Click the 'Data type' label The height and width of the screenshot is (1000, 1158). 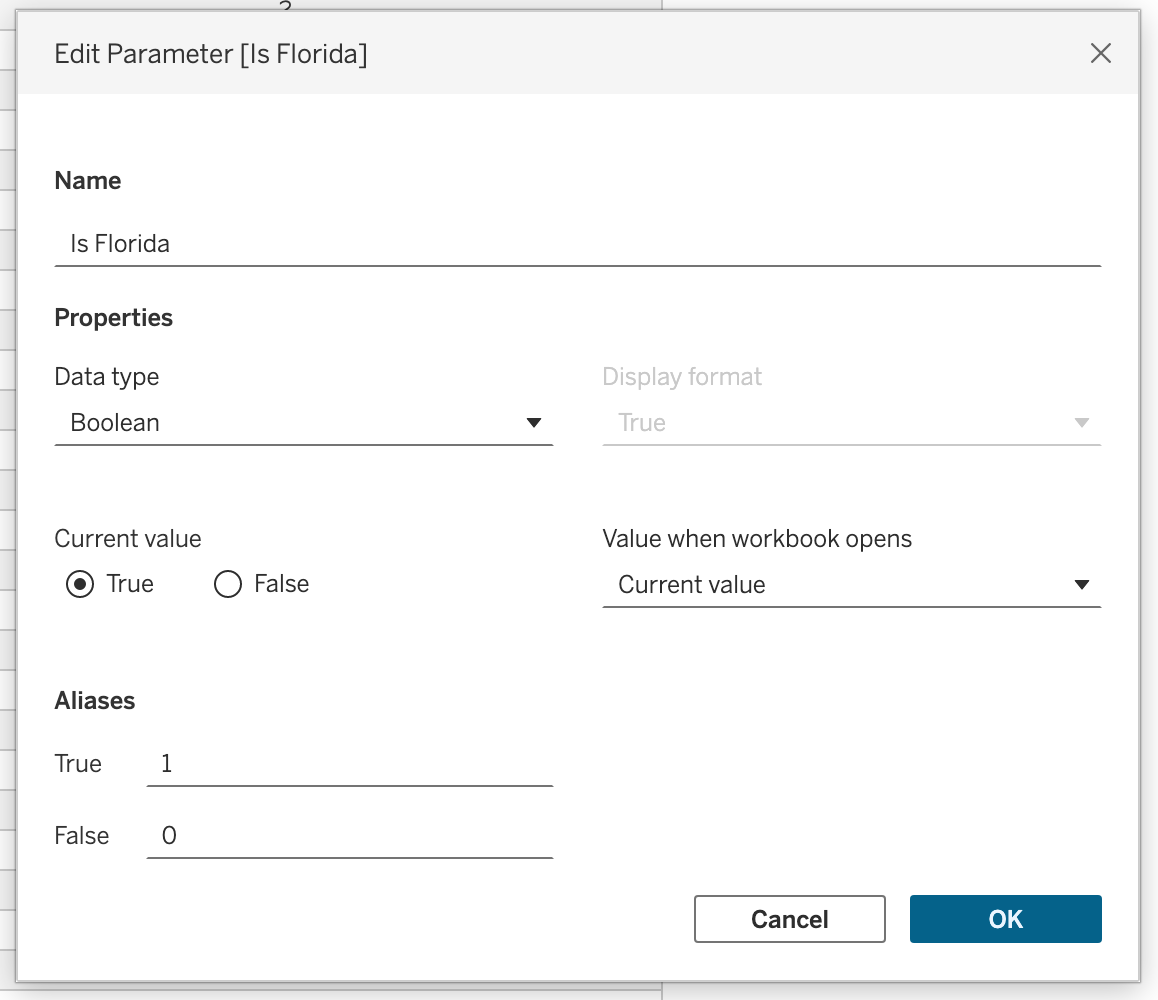pyautogui.click(x=106, y=377)
